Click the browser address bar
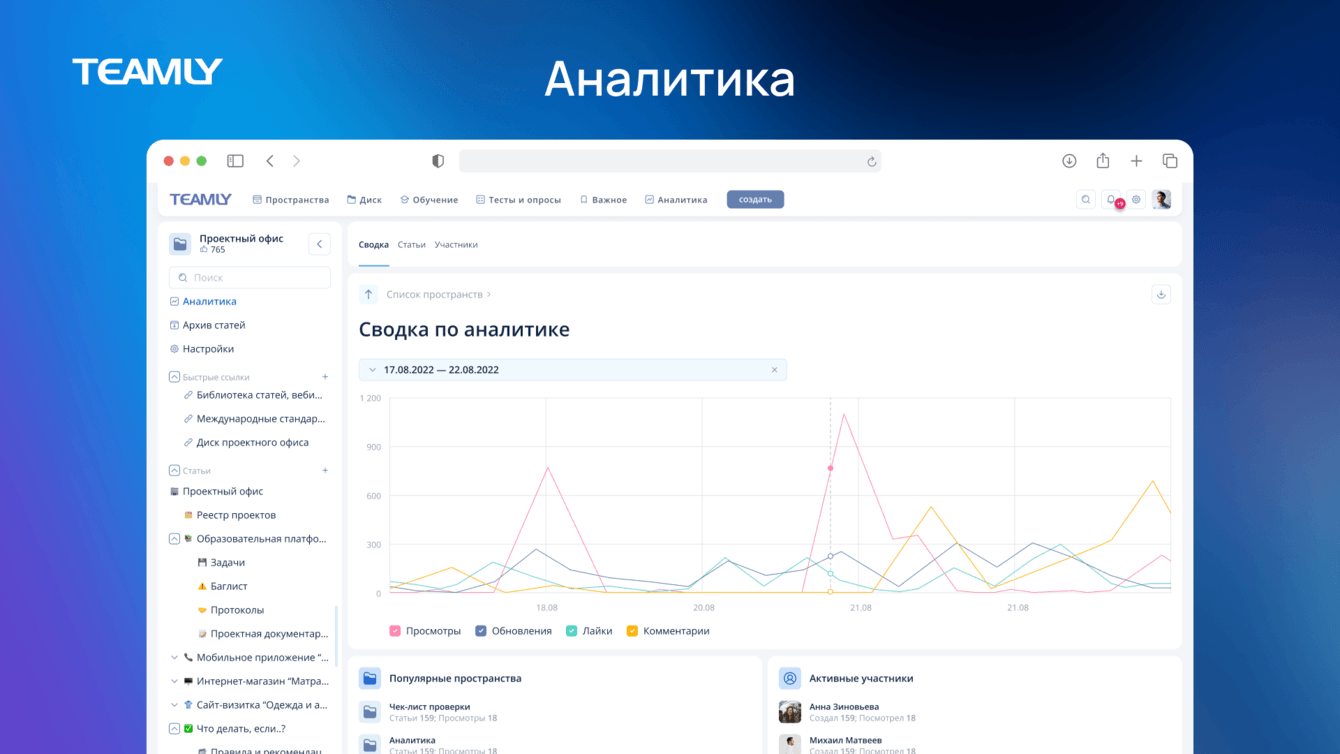Image resolution: width=1340 pixels, height=754 pixels. click(670, 161)
